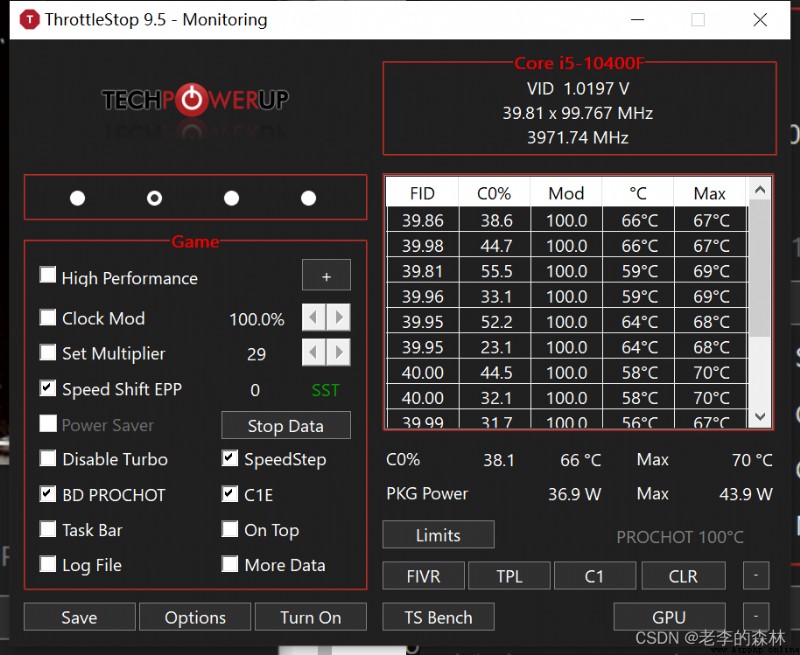Click the minus button next to GPU

pos(756,616)
